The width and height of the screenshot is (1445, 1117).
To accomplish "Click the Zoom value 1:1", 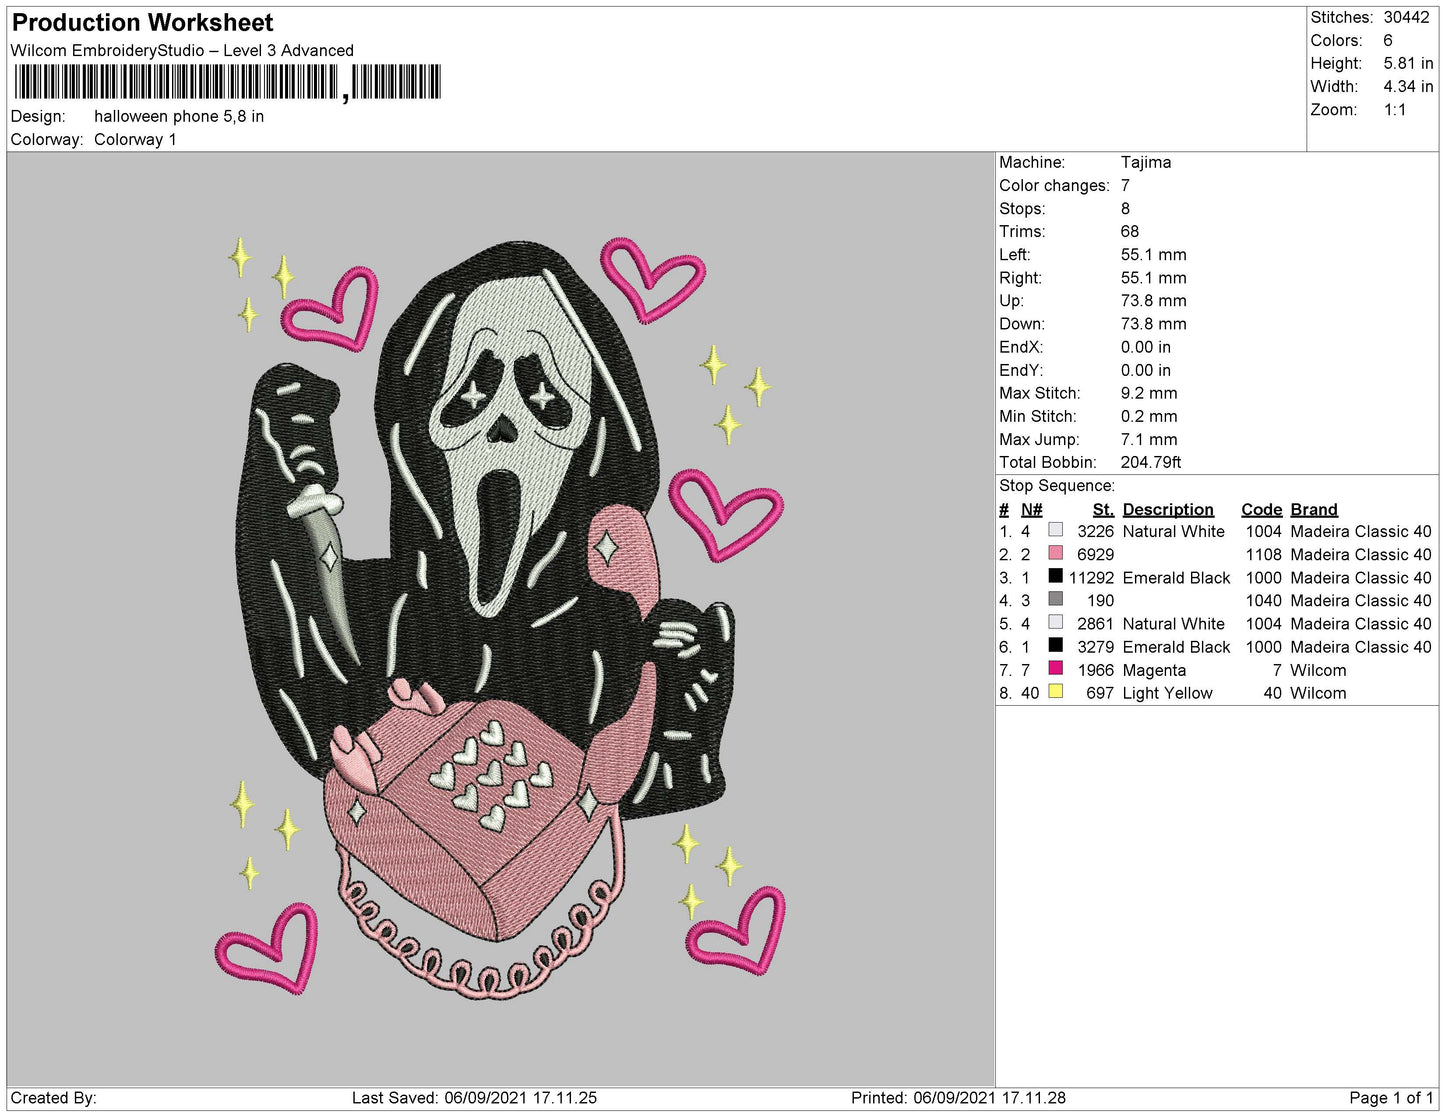I will [1395, 110].
